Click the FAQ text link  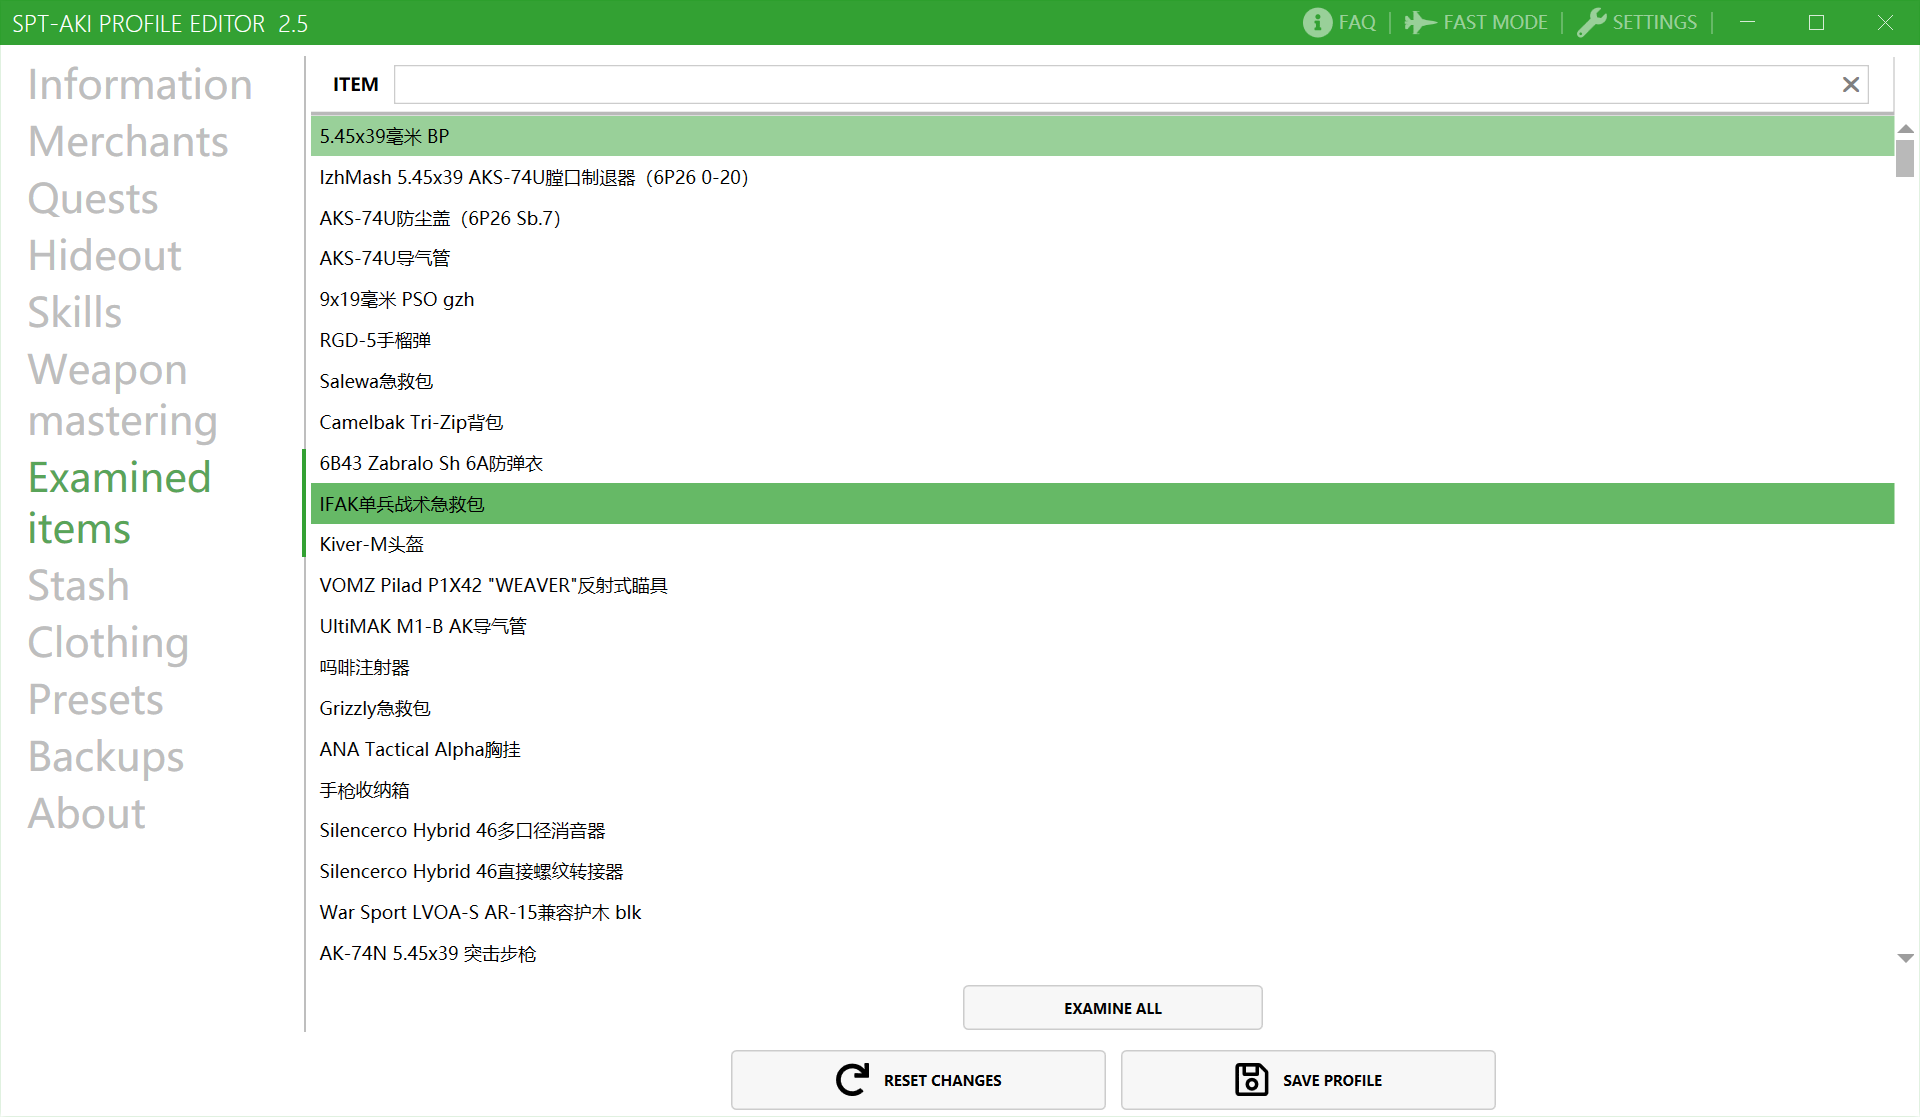pyautogui.click(x=1357, y=22)
